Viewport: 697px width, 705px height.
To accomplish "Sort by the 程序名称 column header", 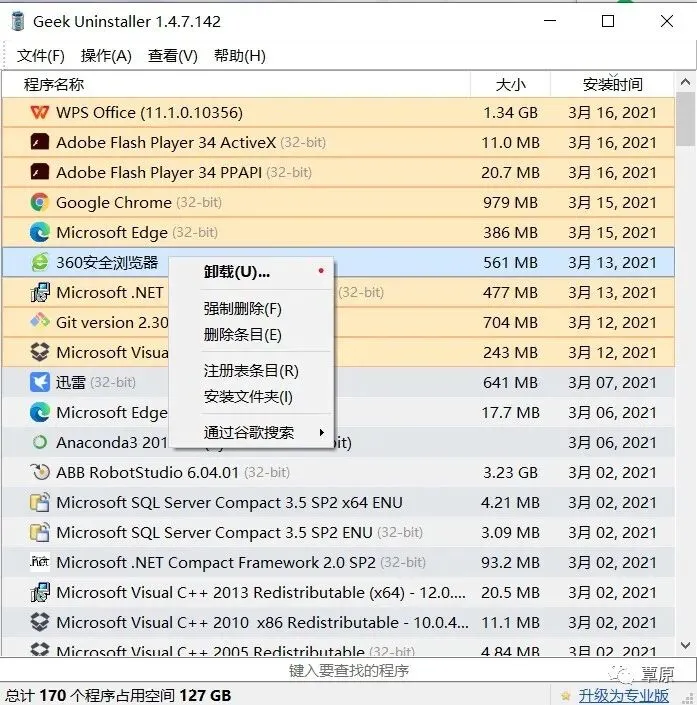I will click(236, 84).
